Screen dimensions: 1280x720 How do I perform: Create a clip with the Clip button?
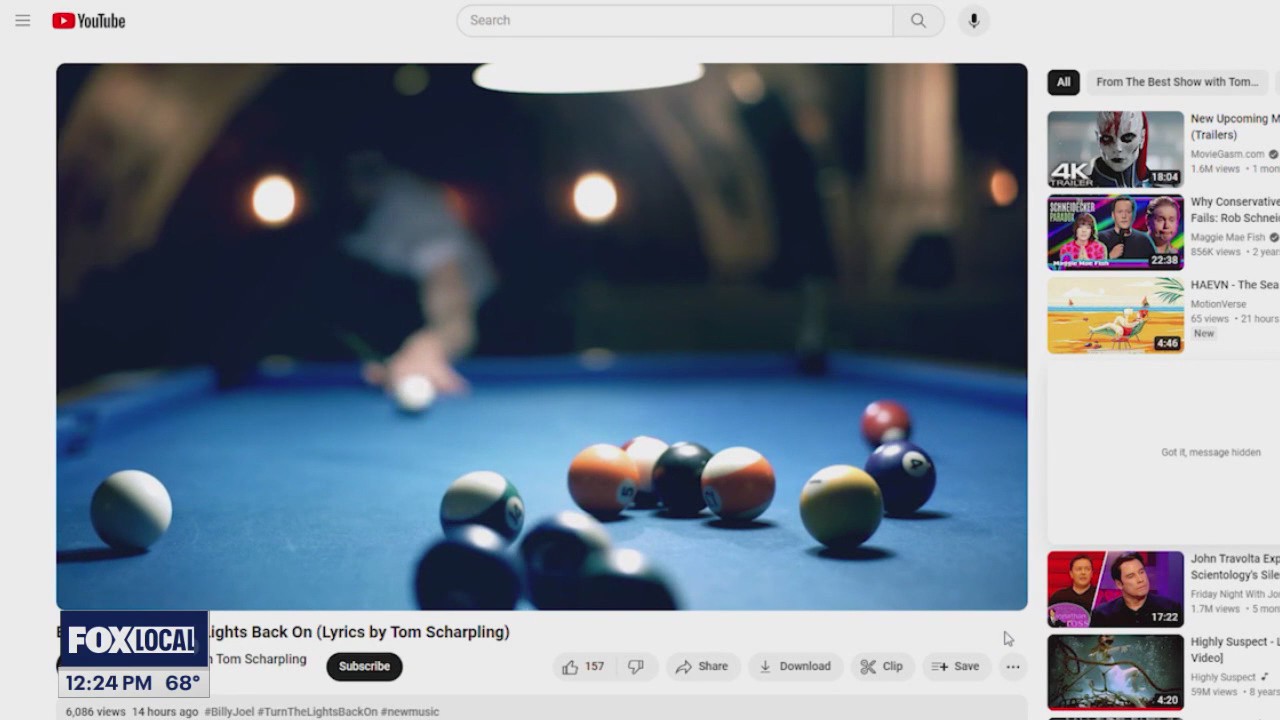(x=881, y=666)
